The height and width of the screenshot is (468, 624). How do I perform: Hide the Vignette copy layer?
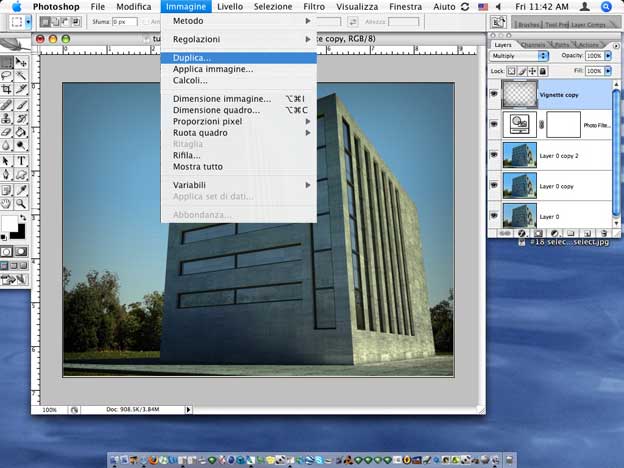(x=494, y=92)
